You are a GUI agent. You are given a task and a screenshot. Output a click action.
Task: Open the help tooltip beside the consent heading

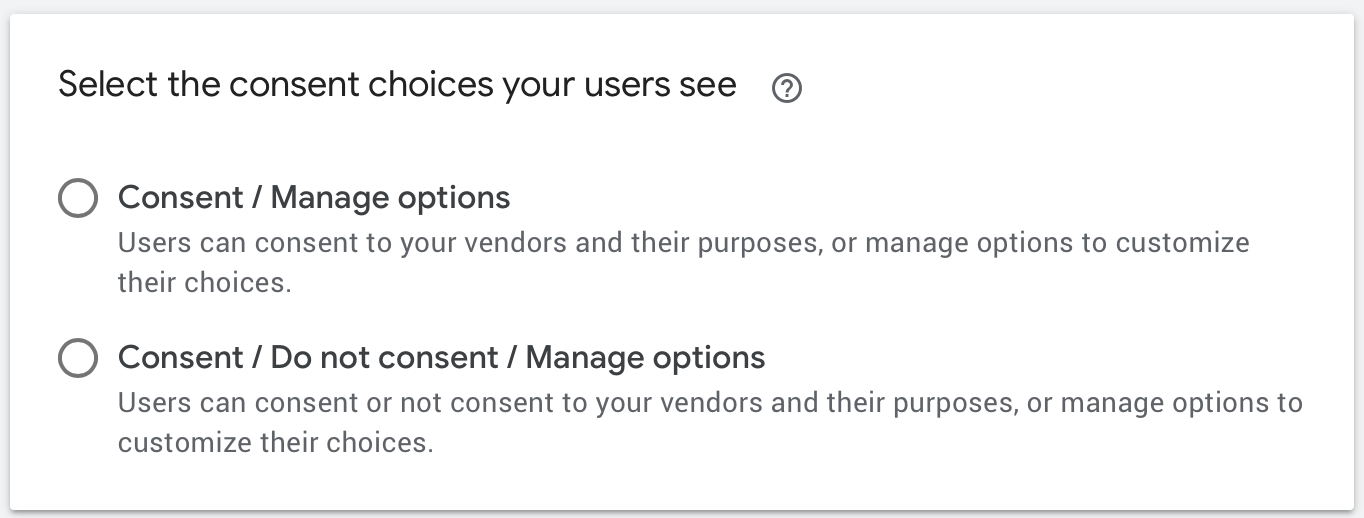(x=787, y=90)
